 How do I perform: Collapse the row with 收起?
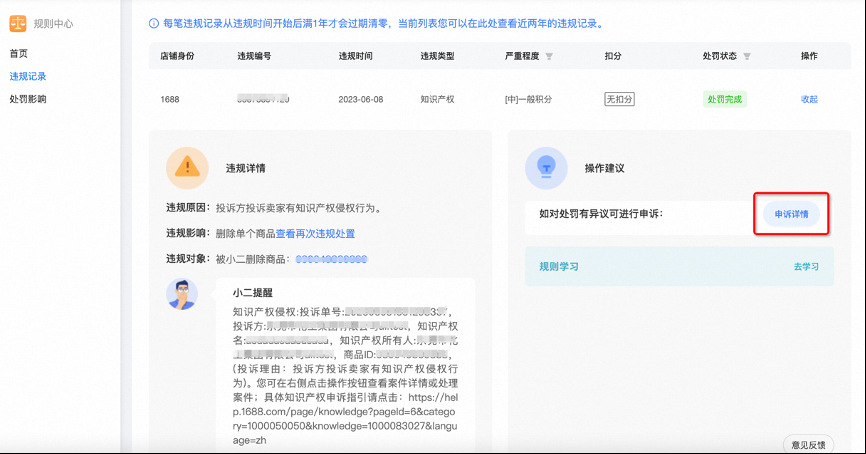tap(809, 99)
